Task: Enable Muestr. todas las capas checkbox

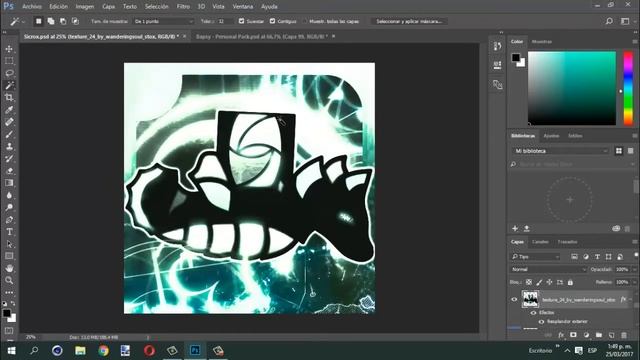Action: [x=304, y=21]
